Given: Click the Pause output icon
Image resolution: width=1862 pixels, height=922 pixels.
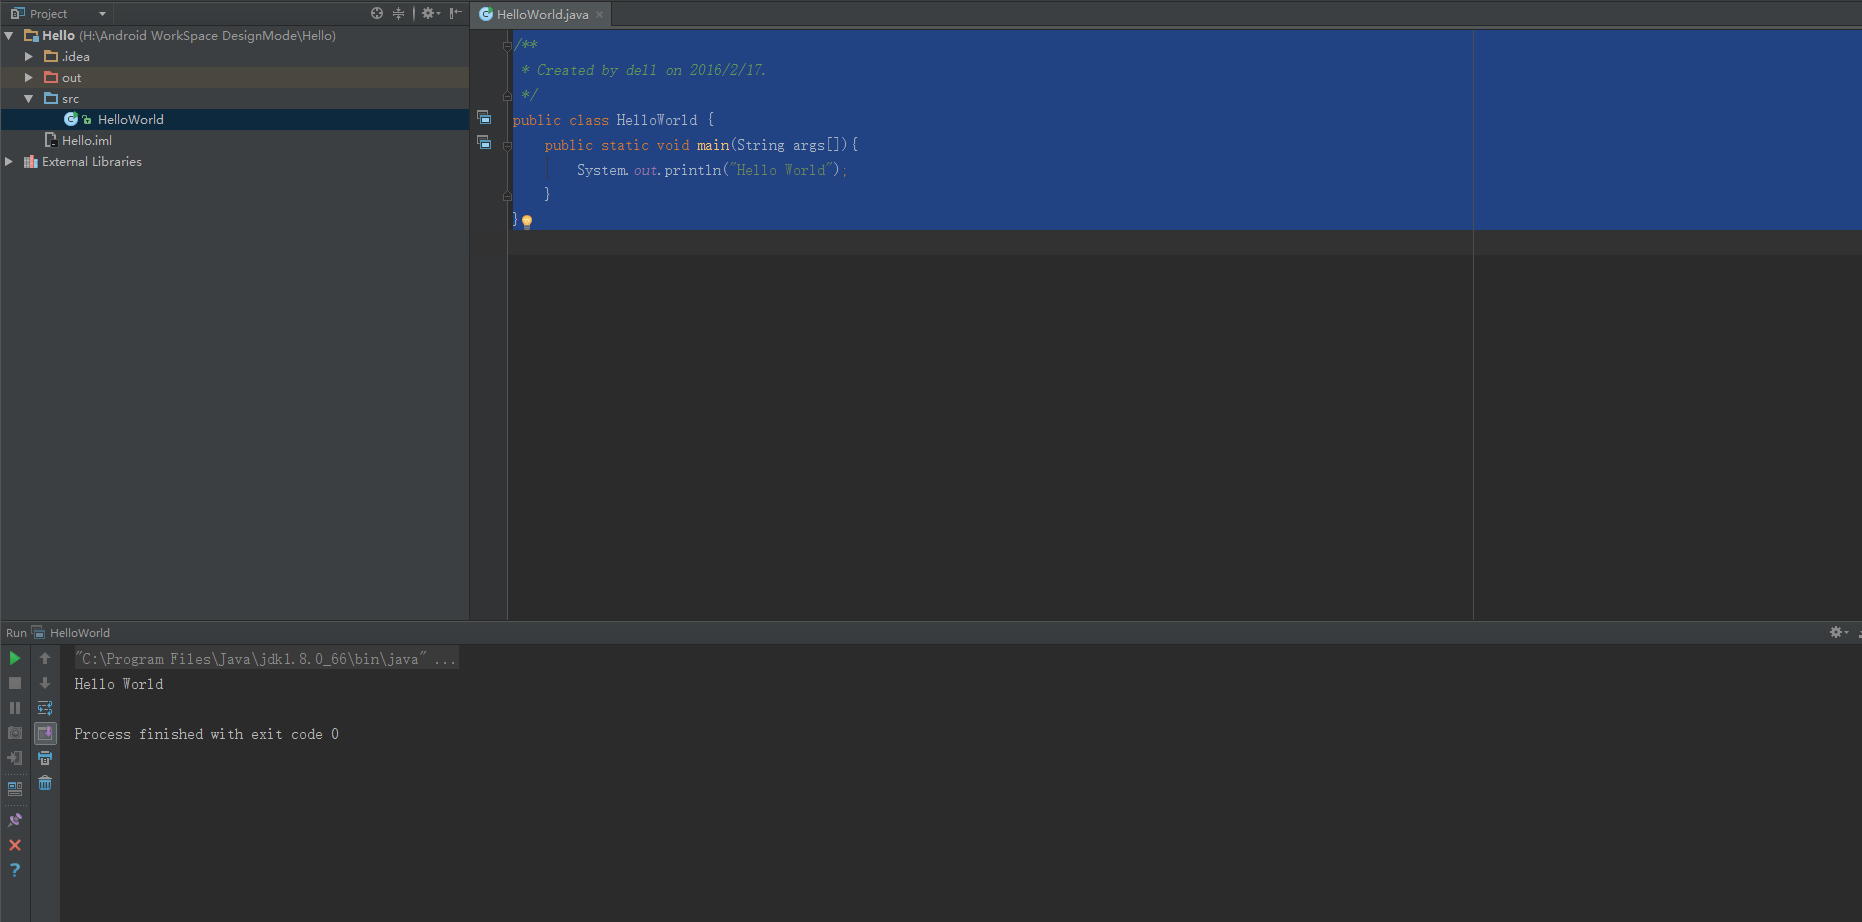Looking at the screenshot, I should coord(15,708).
